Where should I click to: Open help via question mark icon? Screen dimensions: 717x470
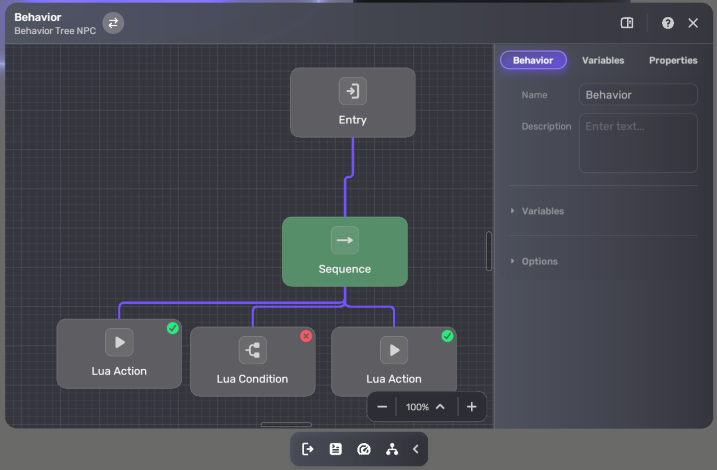pos(668,23)
